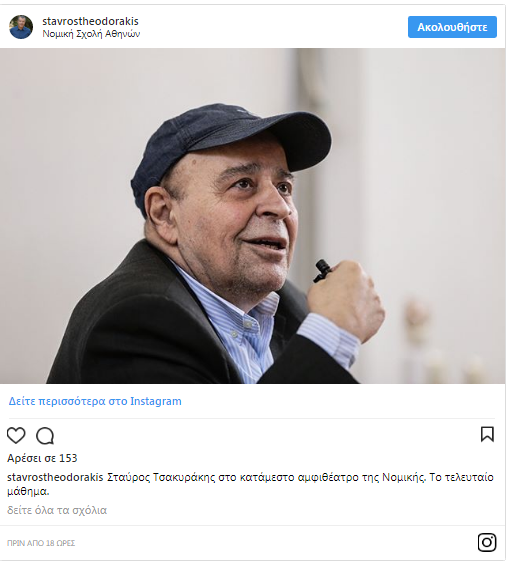This screenshot has width=508, height=562.
Task: Open the stavrostheodorakis username in the caption
Action: pyautogui.click(x=55, y=477)
